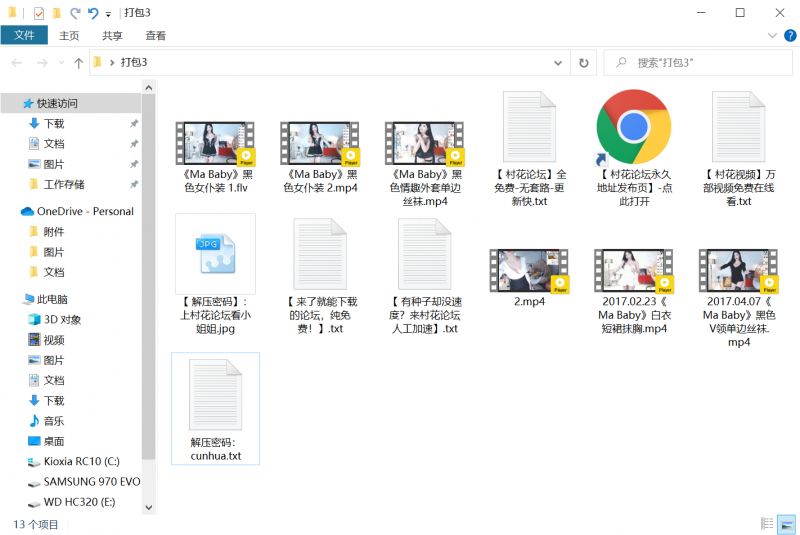
Task: Select the JPG image file icon
Action: point(215,253)
